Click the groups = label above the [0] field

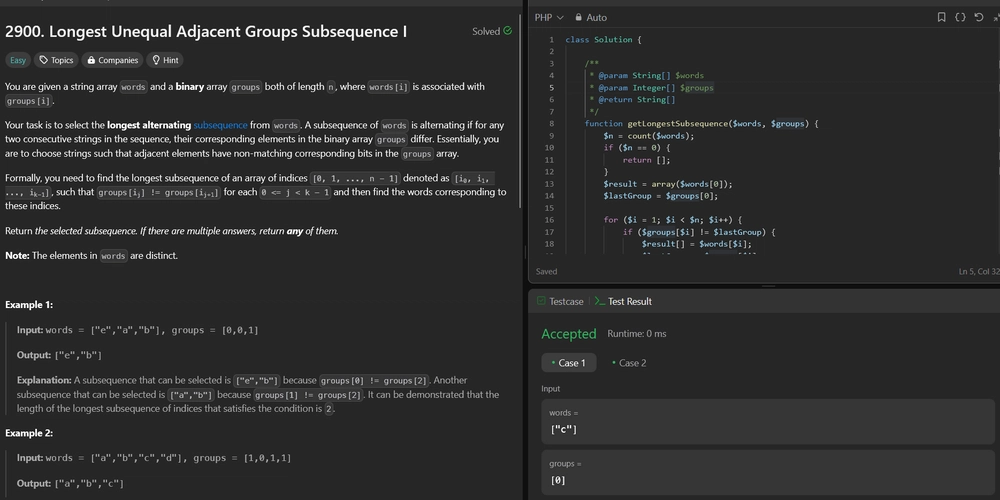(x=565, y=464)
